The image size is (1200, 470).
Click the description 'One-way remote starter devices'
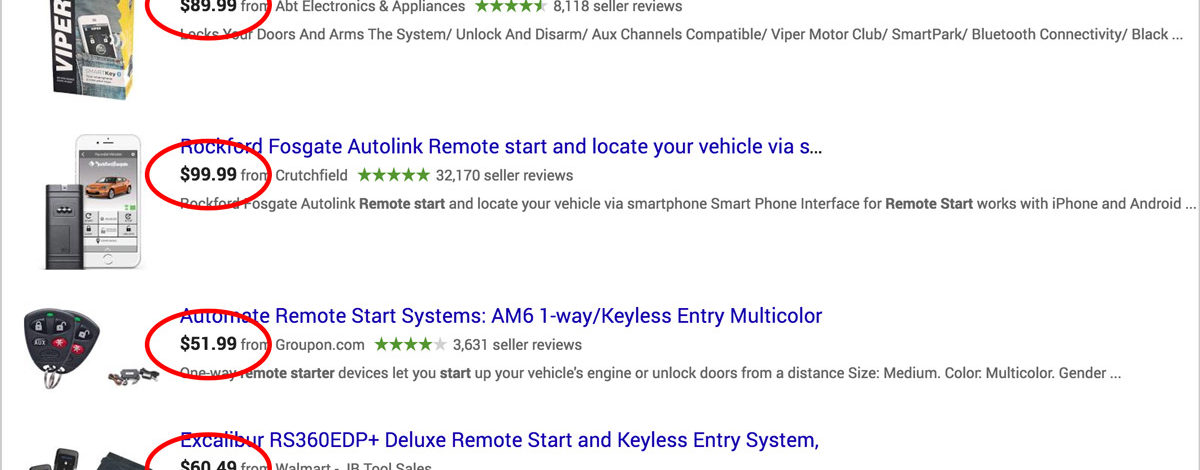click(650, 373)
